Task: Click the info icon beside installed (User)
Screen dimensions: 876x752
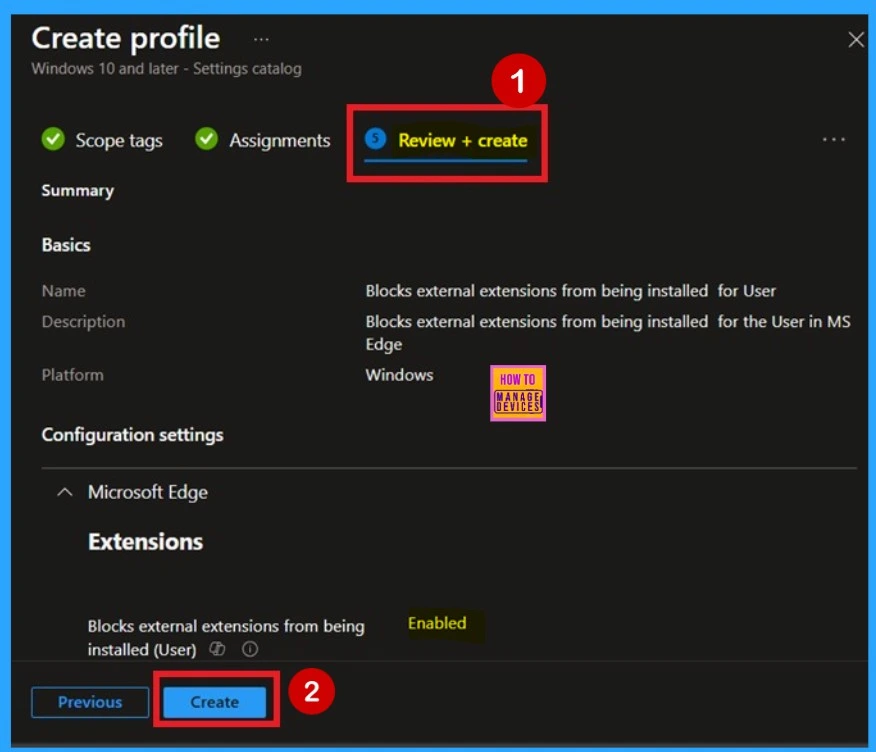Action: pos(250,649)
